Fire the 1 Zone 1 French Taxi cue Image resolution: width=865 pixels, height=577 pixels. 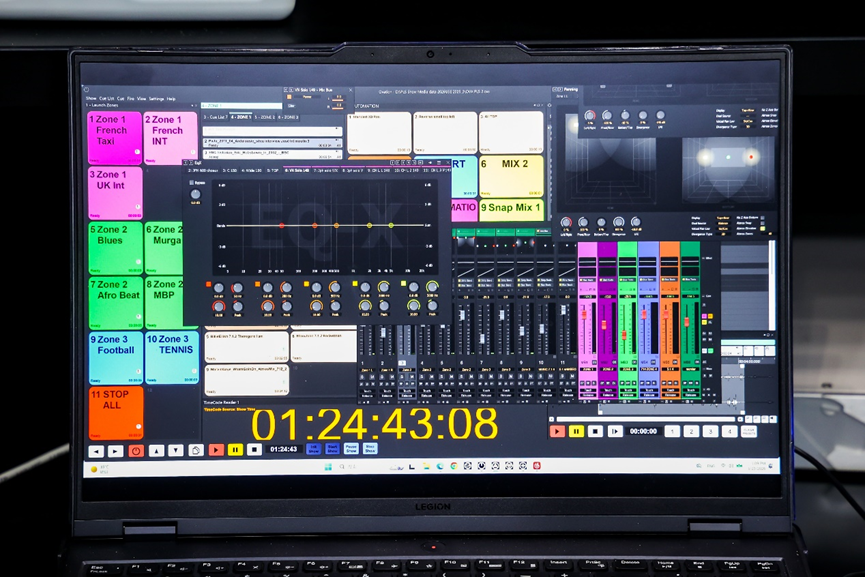115,138
